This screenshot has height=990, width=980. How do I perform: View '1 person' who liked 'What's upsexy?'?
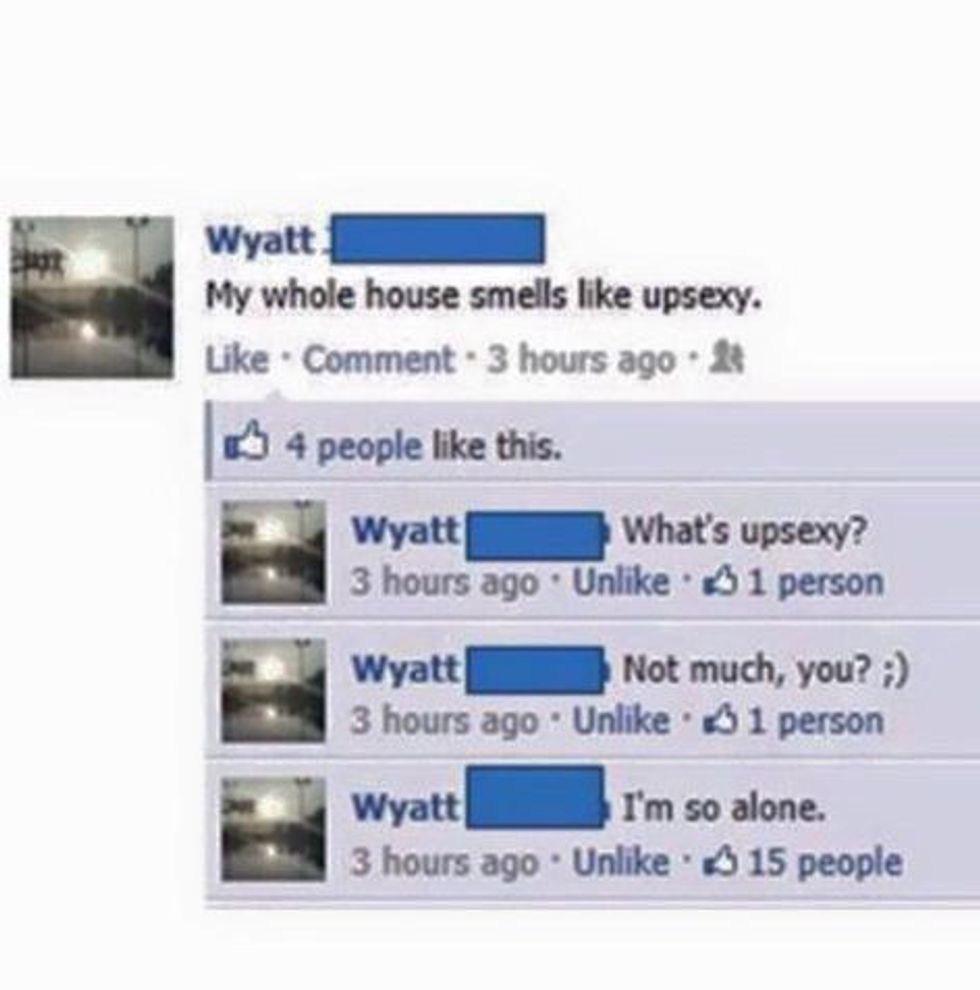tap(816, 582)
